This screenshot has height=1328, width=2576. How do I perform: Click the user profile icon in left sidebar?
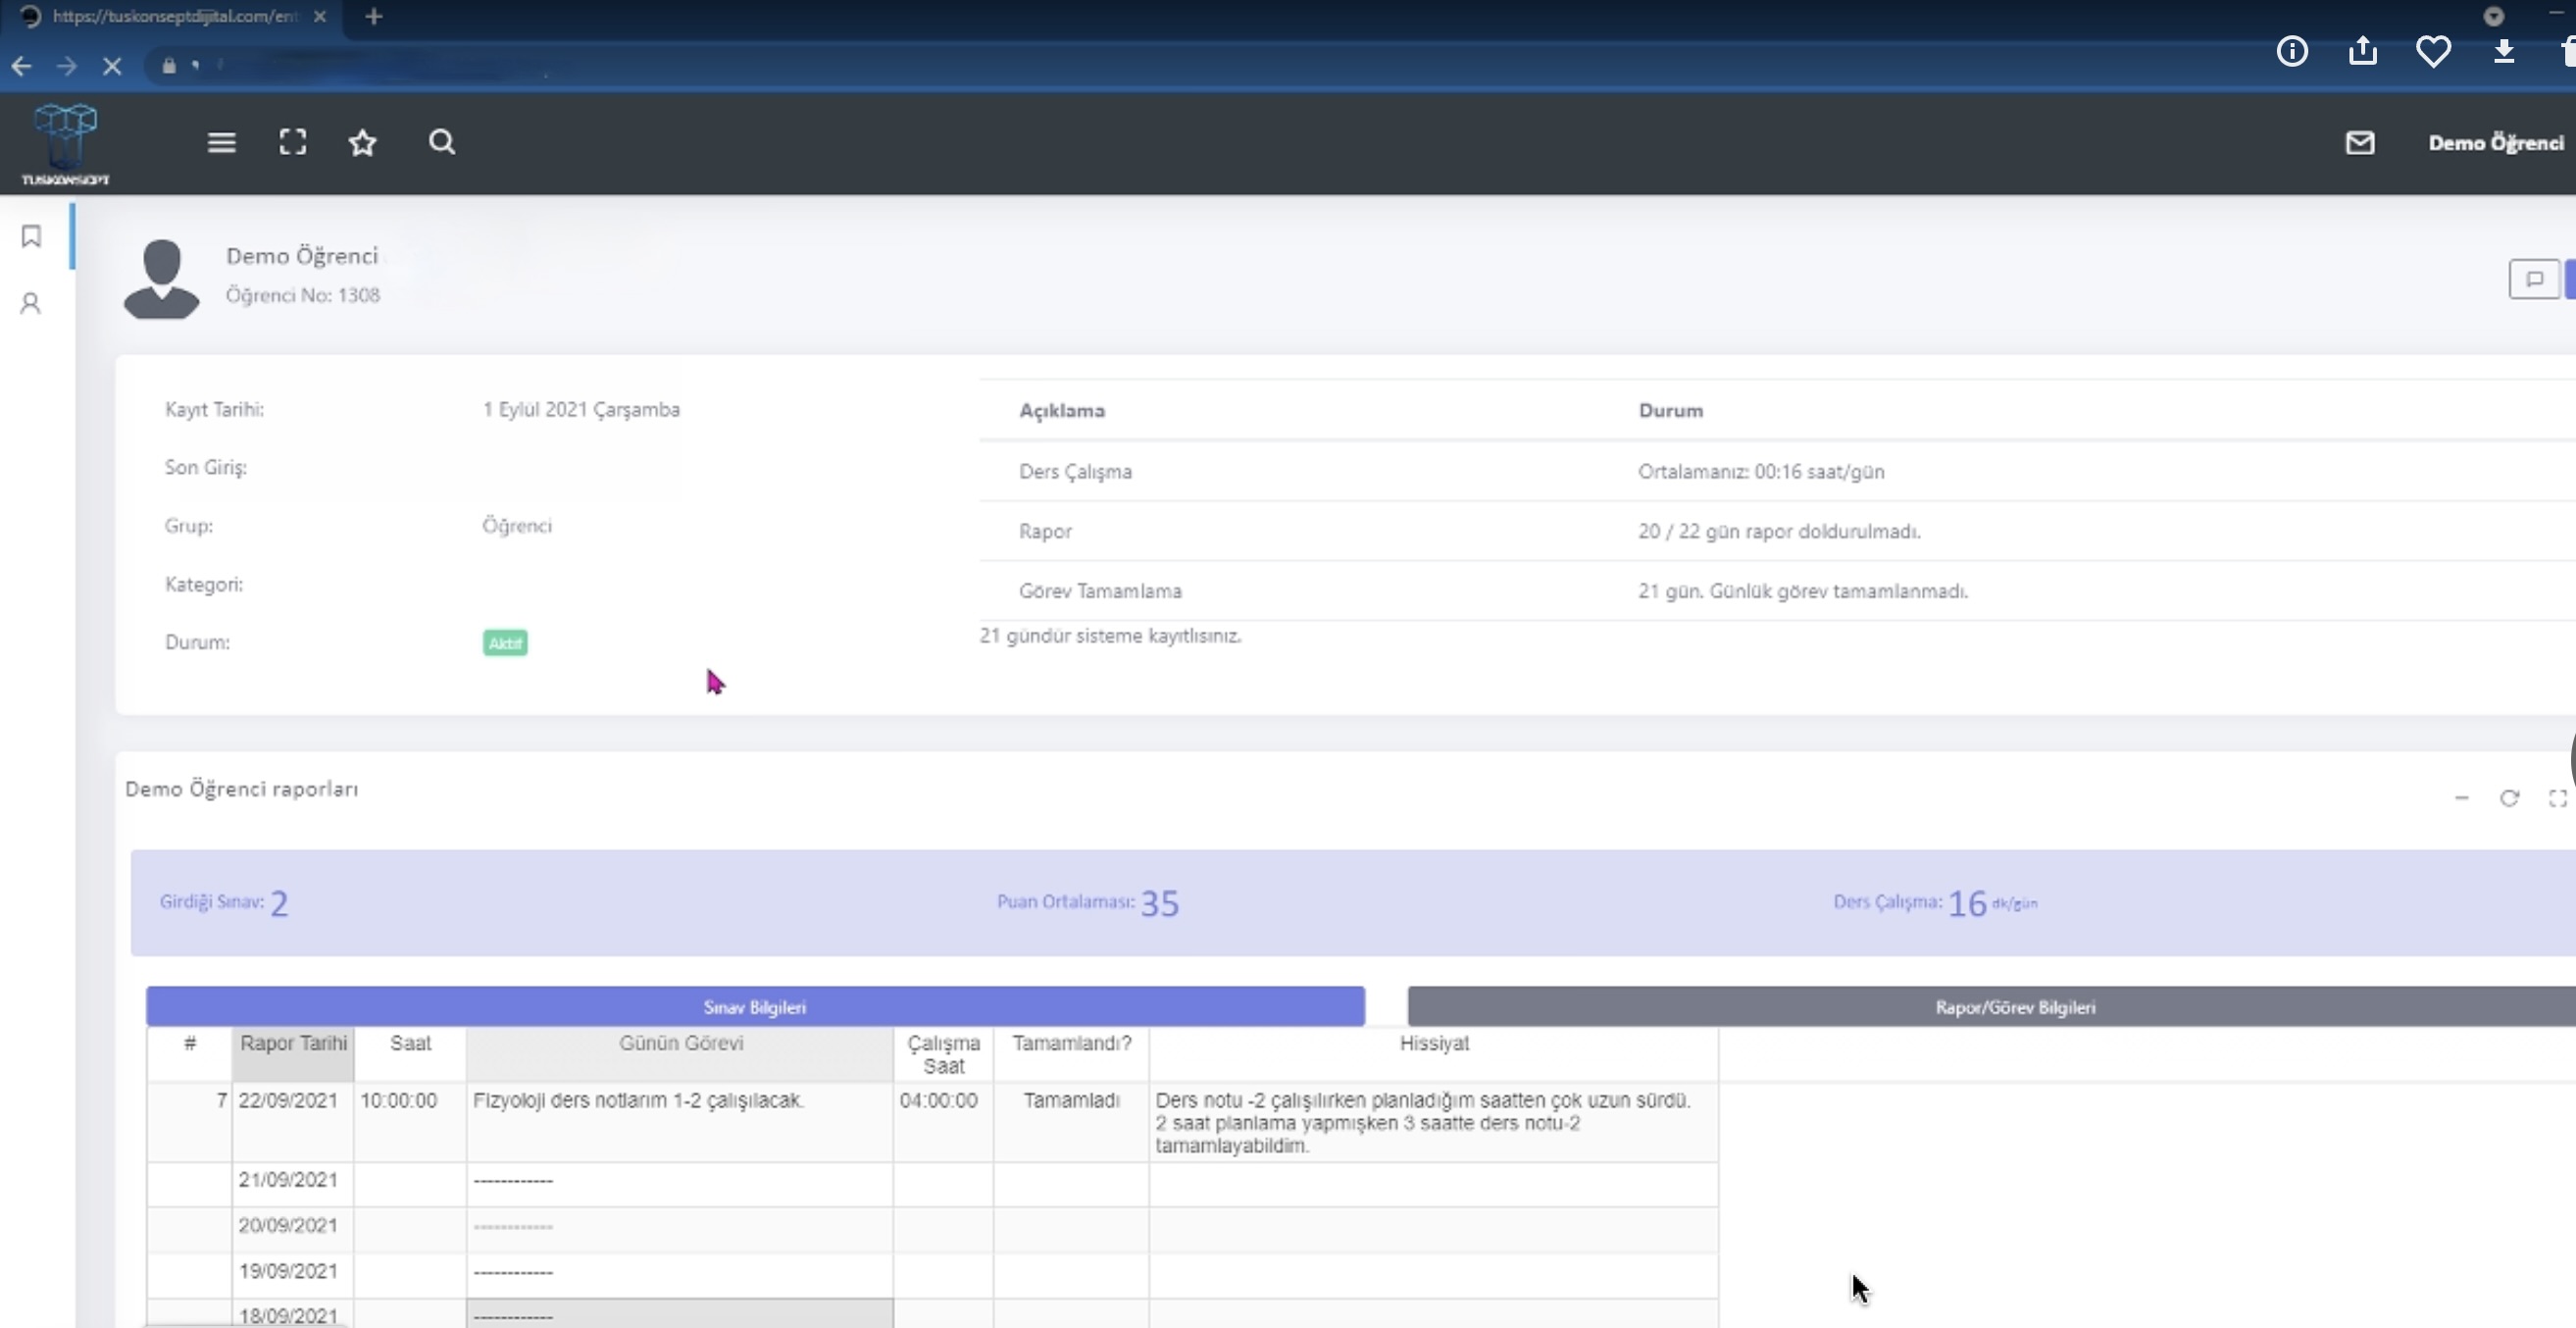(x=31, y=303)
